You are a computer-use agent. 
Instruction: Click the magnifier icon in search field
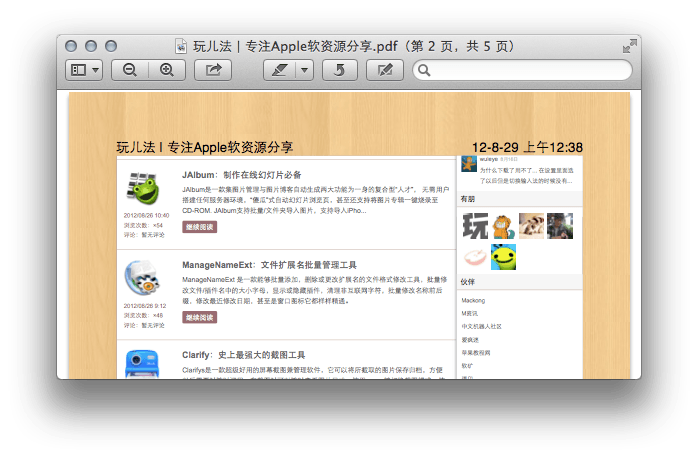tap(424, 70)
